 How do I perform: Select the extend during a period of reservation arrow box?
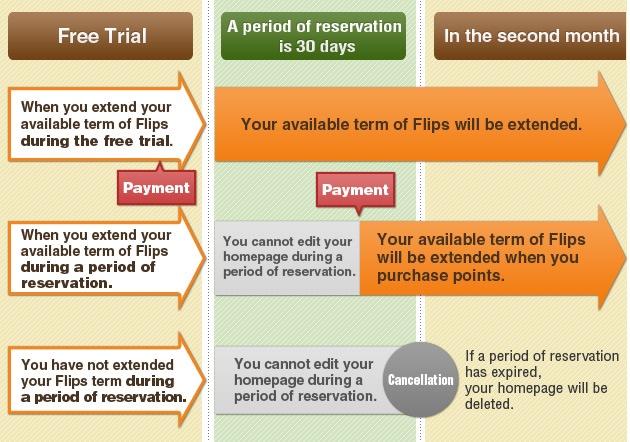coord(107,259)
